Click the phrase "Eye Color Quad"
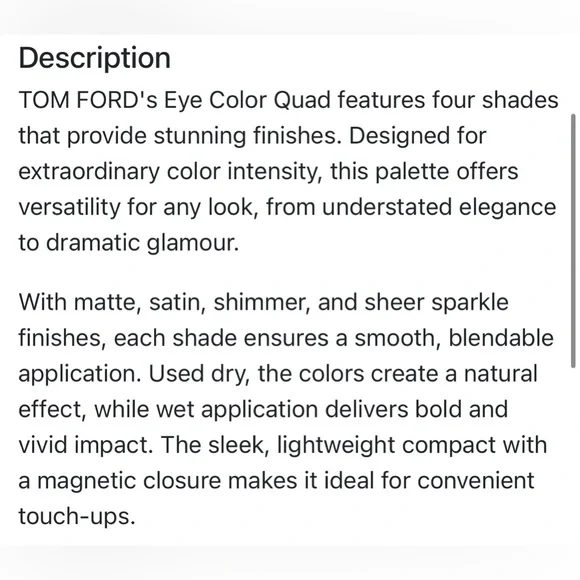 coord(247,101)
